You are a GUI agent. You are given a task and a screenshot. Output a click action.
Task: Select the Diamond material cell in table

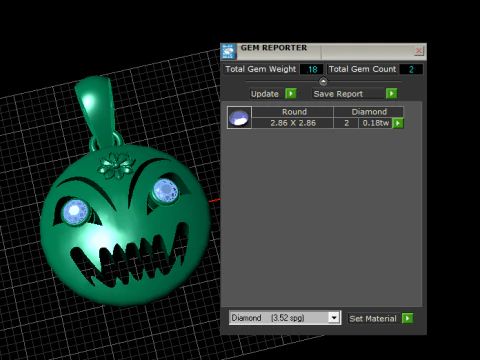click(369, 112)
